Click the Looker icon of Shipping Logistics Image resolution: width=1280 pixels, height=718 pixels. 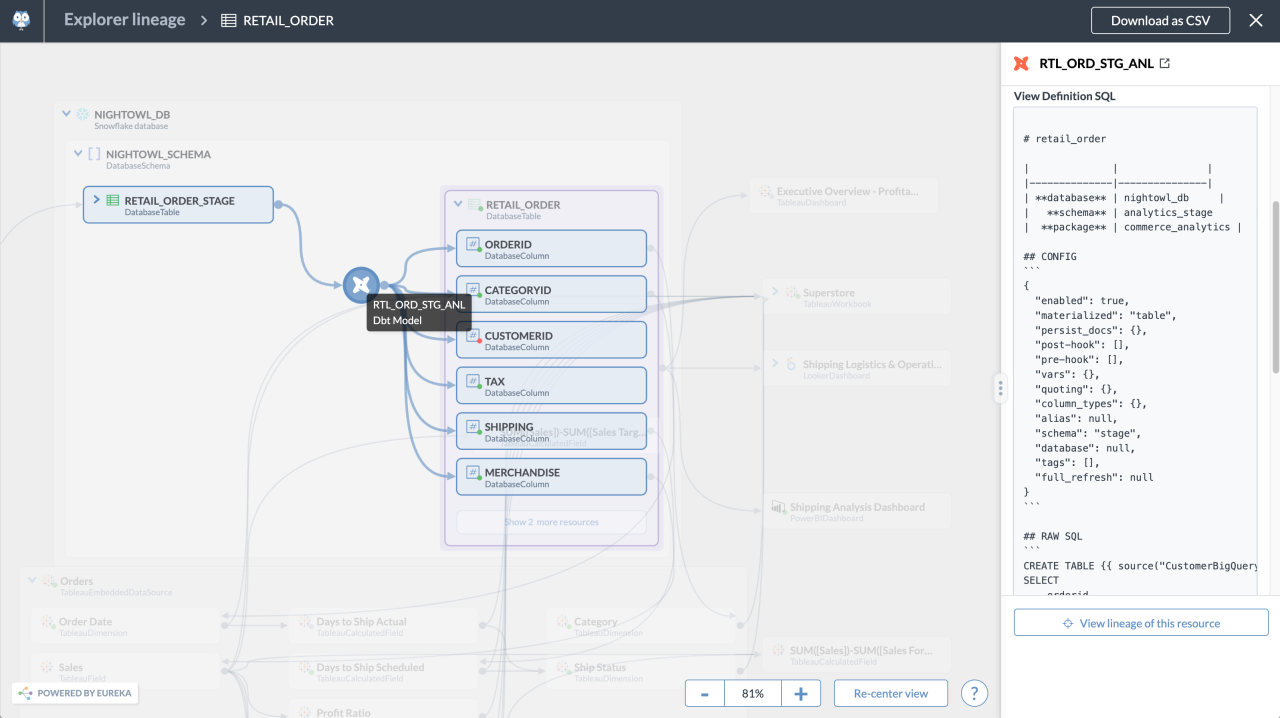791,365
